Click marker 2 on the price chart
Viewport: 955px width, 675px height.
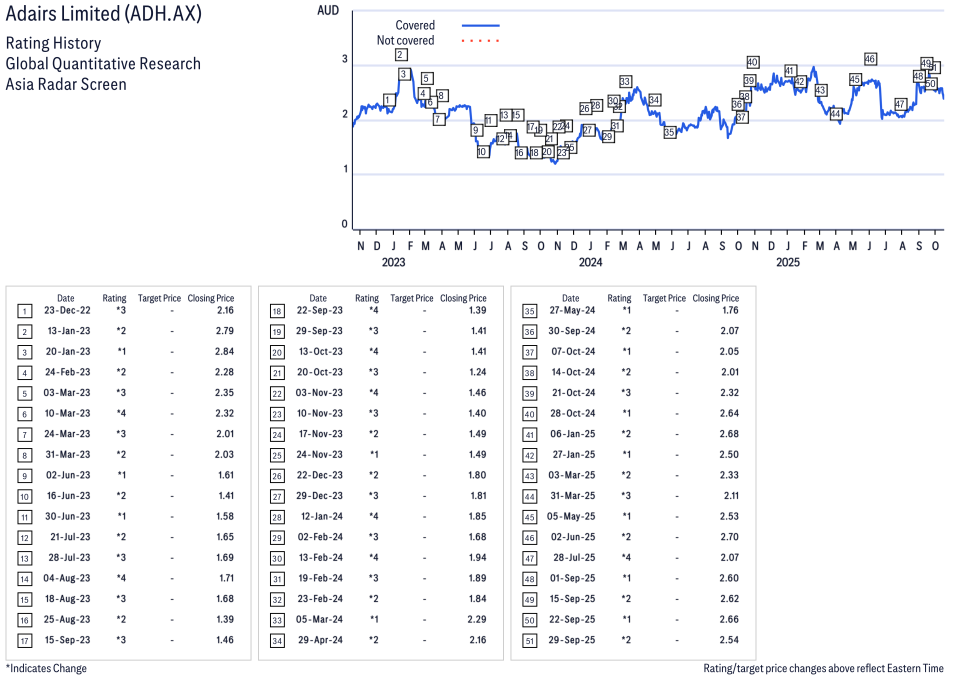400,55
